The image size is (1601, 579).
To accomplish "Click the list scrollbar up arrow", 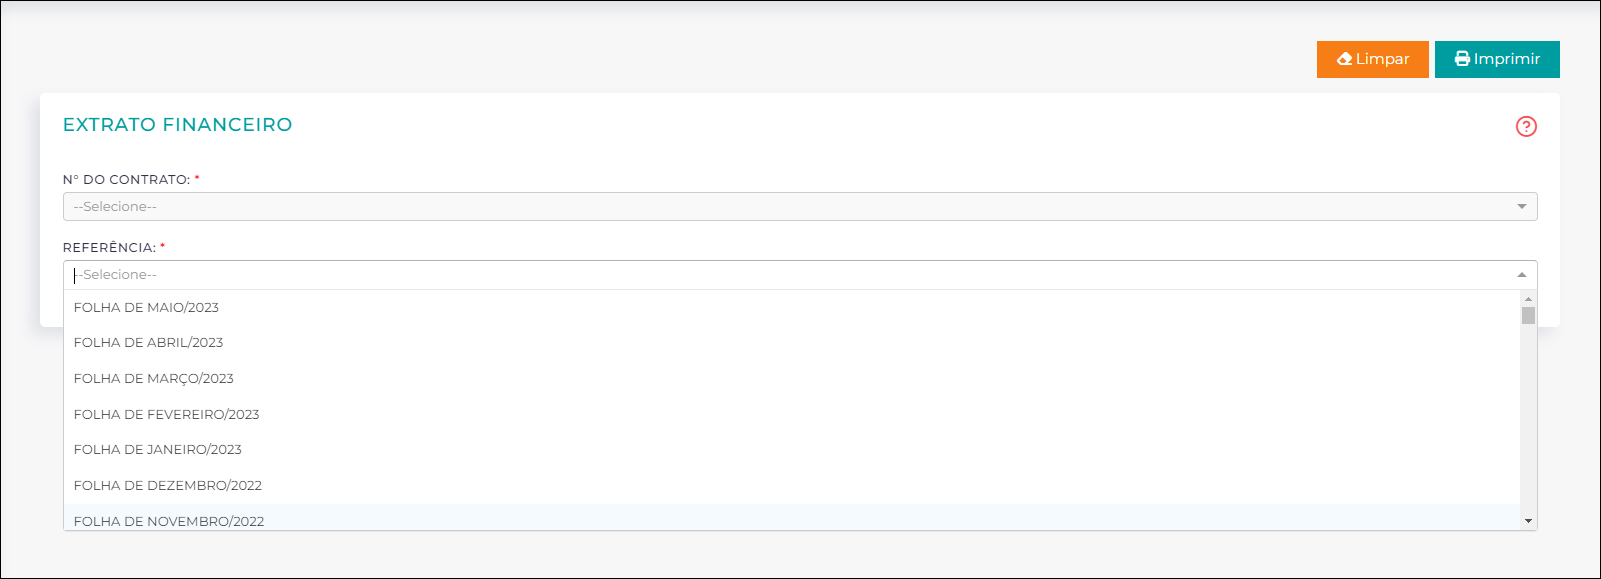I will coord(1528,298).
